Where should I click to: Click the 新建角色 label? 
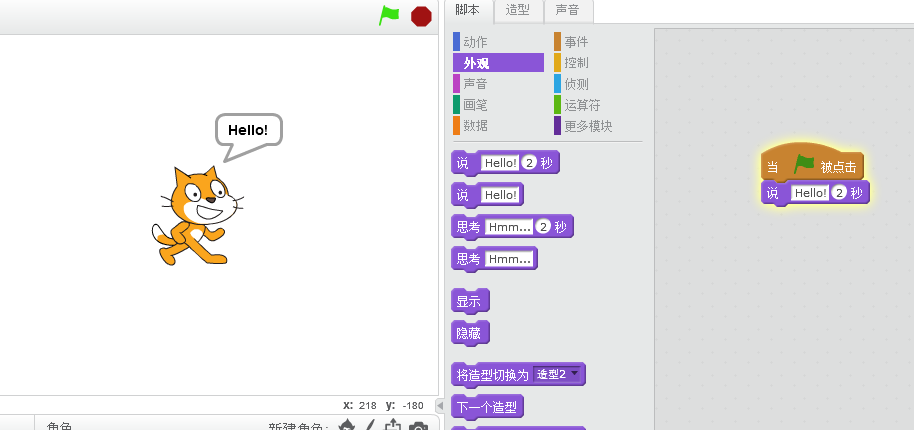click(299, 427)
